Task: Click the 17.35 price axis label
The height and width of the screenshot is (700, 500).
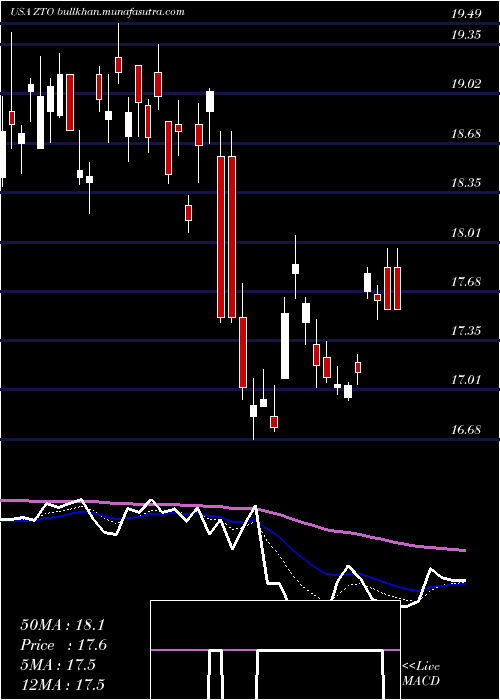Action: coord(466,330)
